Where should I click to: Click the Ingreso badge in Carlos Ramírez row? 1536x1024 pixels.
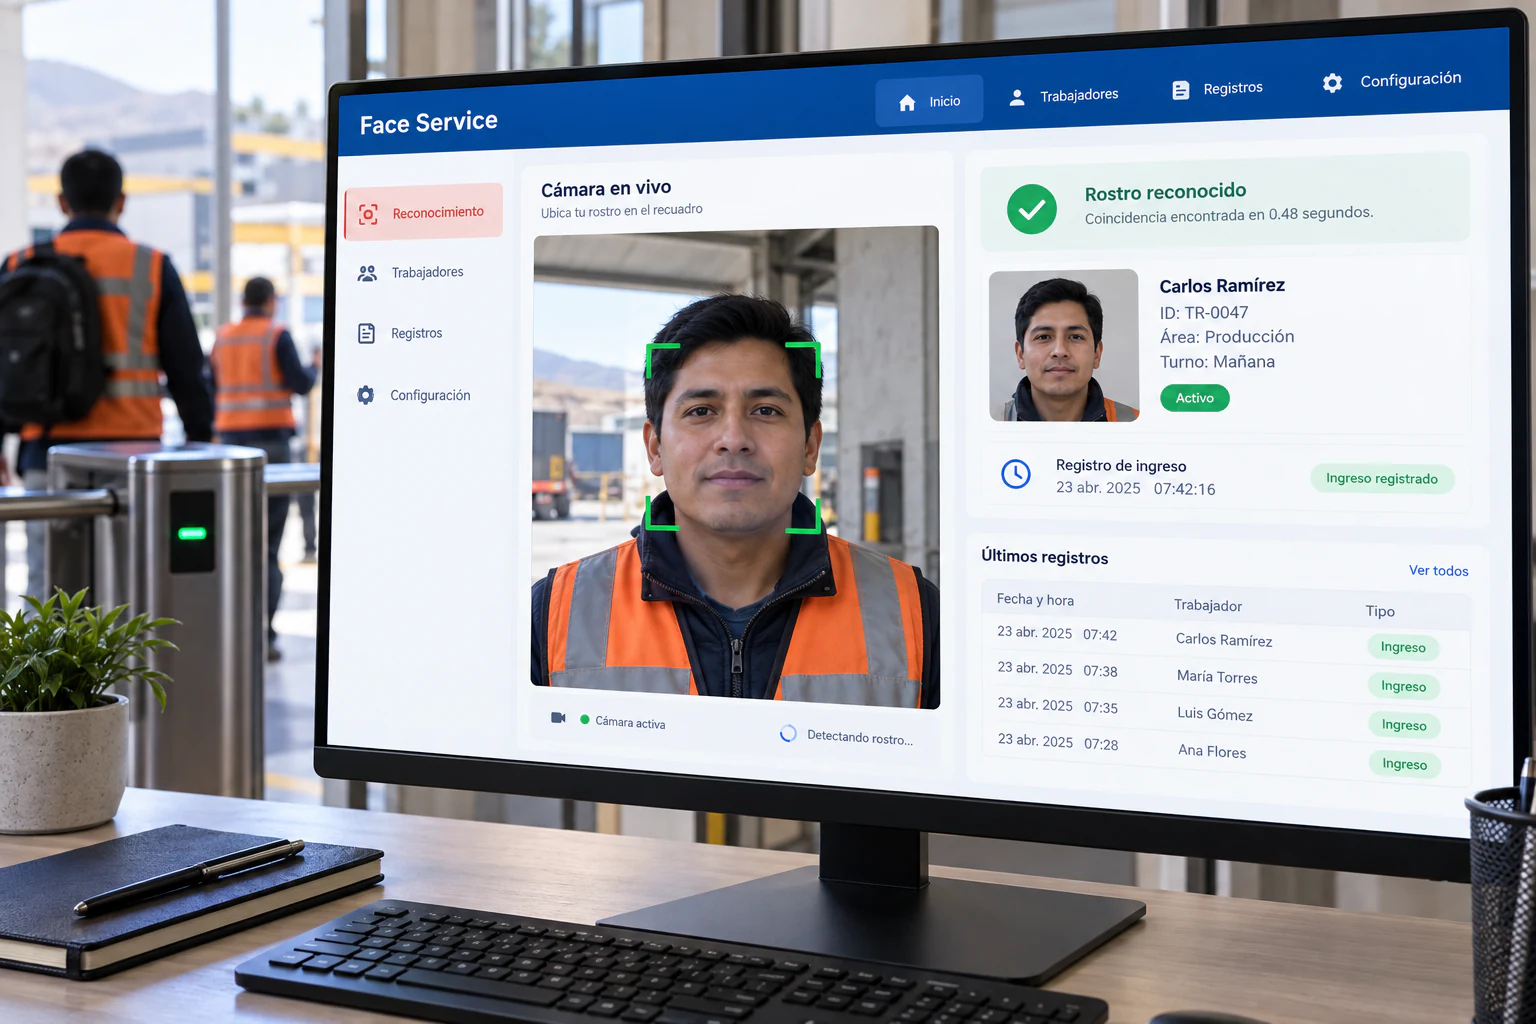click(1403, 647)
